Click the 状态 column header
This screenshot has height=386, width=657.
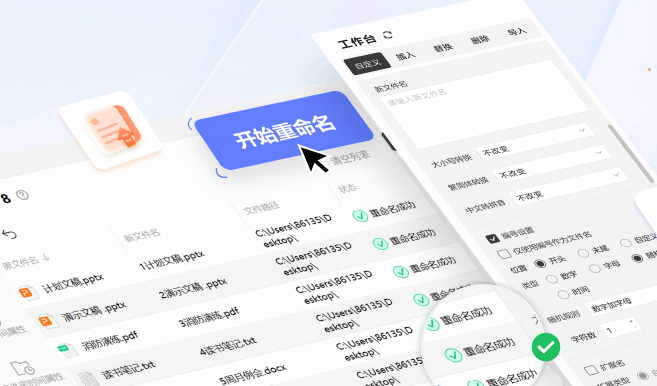click(347, 189)
